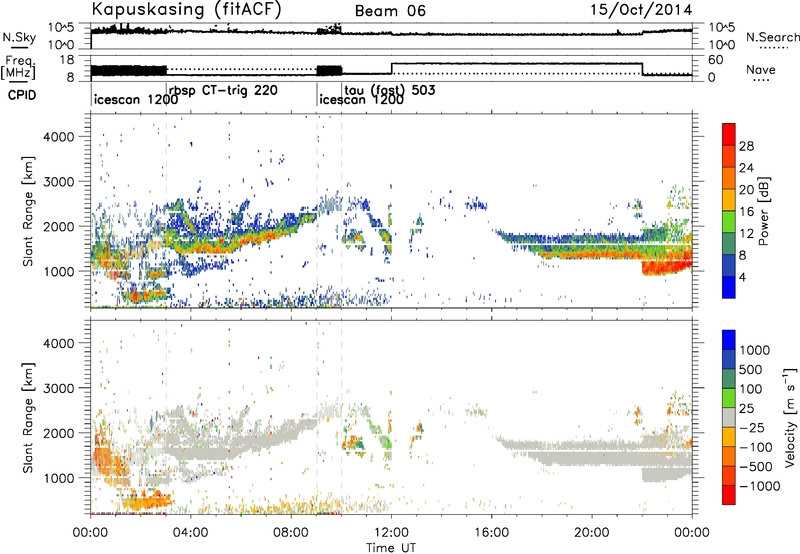Click the 'Time UT' axis title
Image resolution: width=800 pixels, height=554 pixels.
click(x=391, y=548)
